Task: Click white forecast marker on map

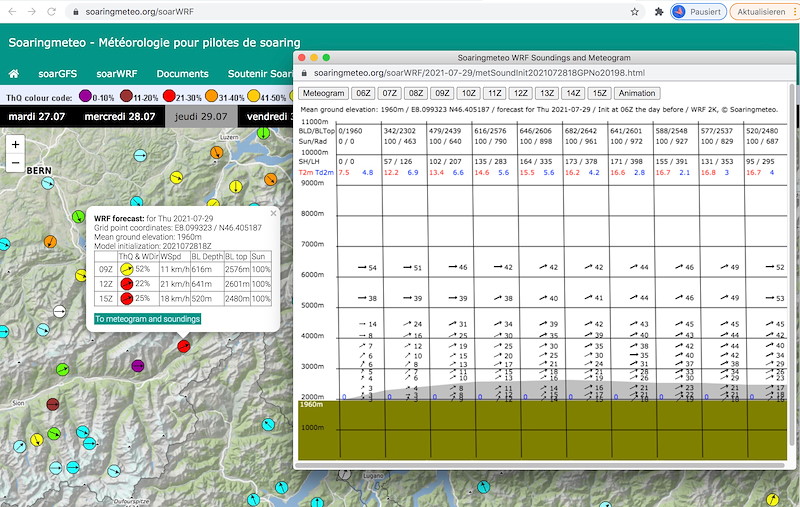Action: (60, 311)
